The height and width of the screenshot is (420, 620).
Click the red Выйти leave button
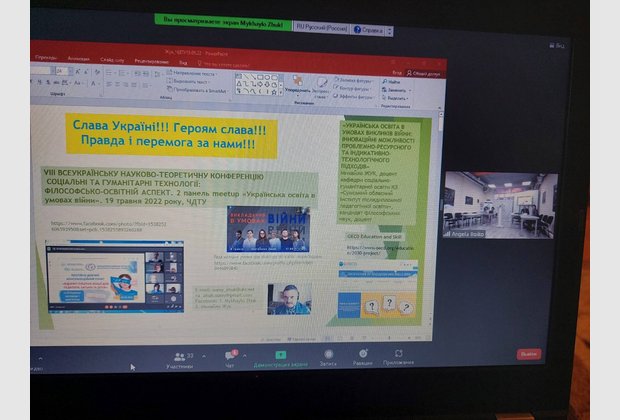pos(529,353)
